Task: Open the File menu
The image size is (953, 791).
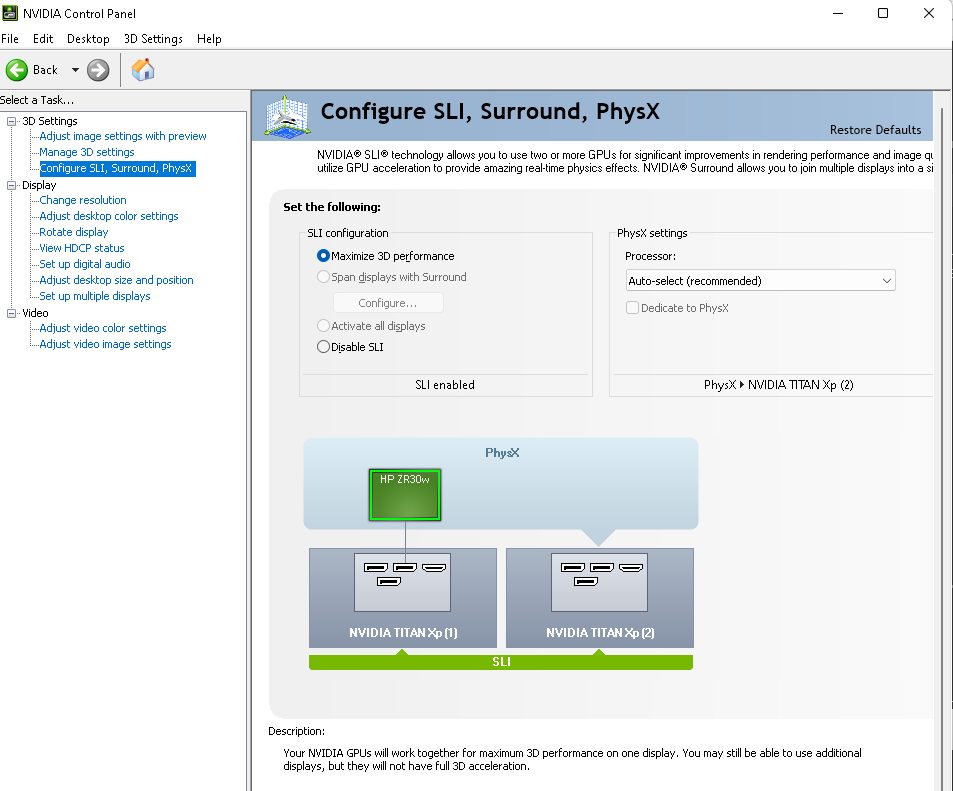Action: point(10,39)
